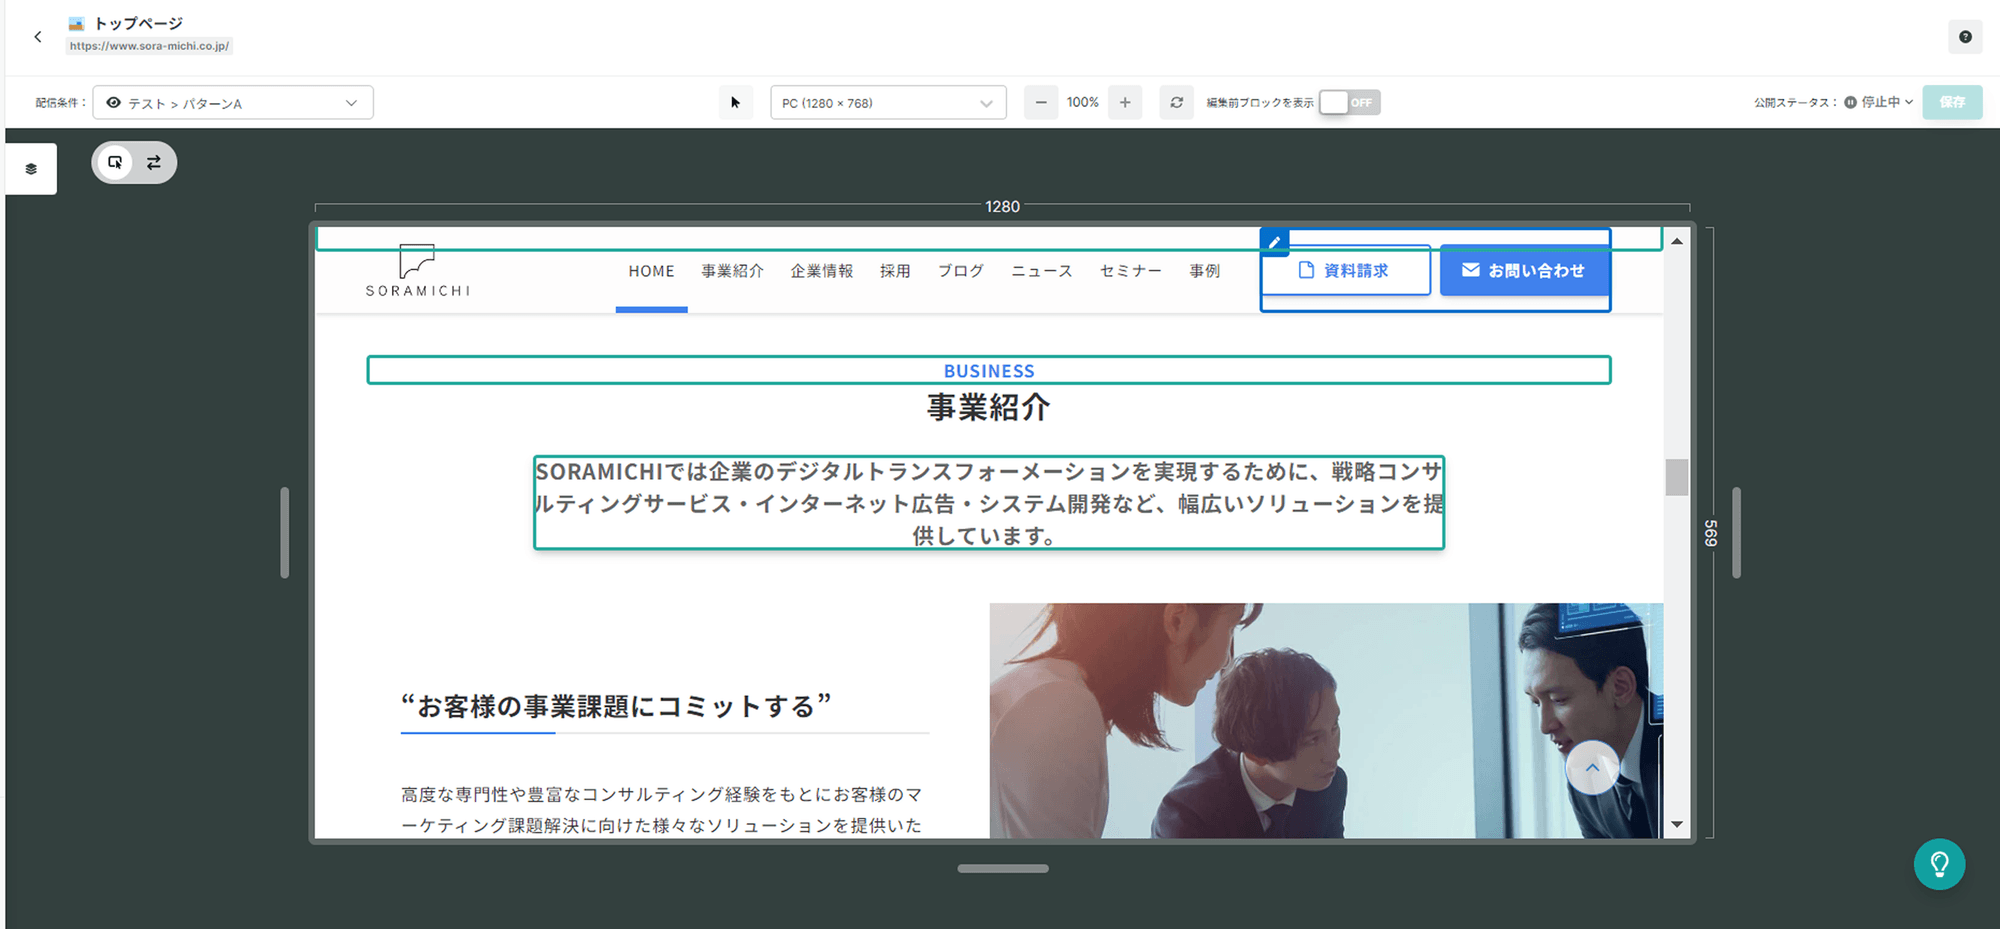Click the preview vertical scrollbar thumb
The width and height of the screenshot is (2000, 929).
(x=1677, y=477)
